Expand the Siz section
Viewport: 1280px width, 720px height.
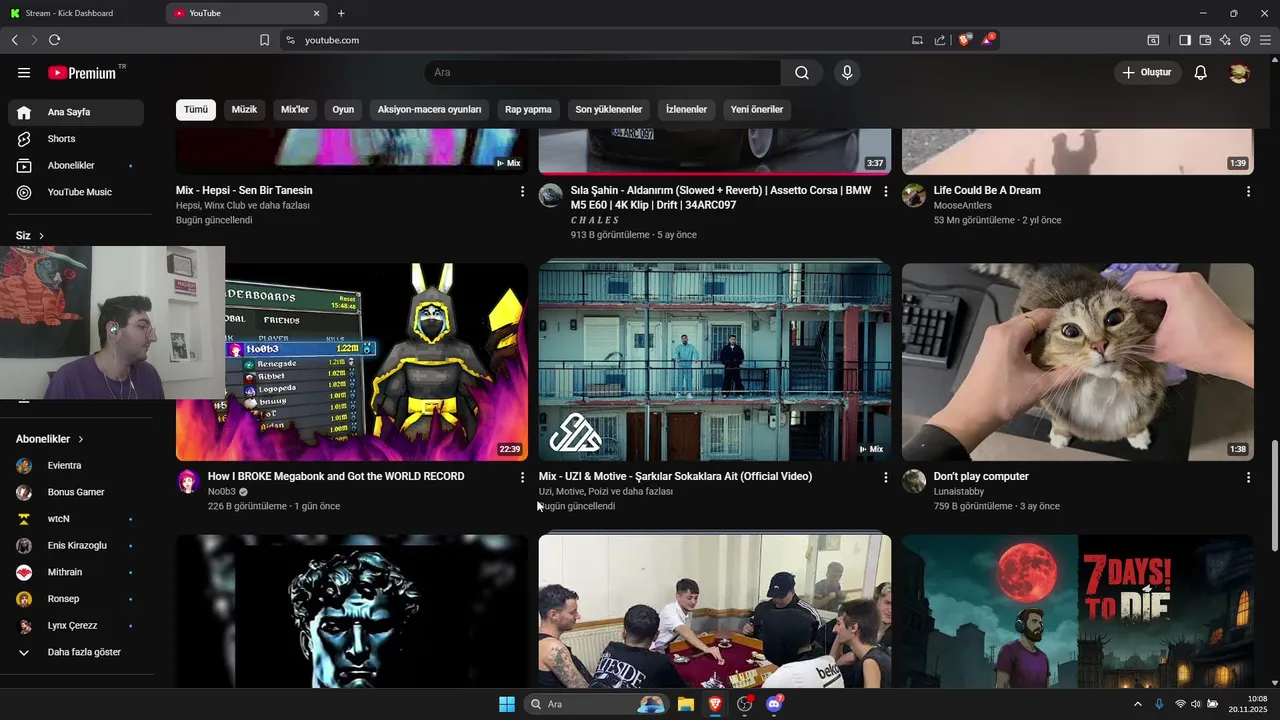30,236
